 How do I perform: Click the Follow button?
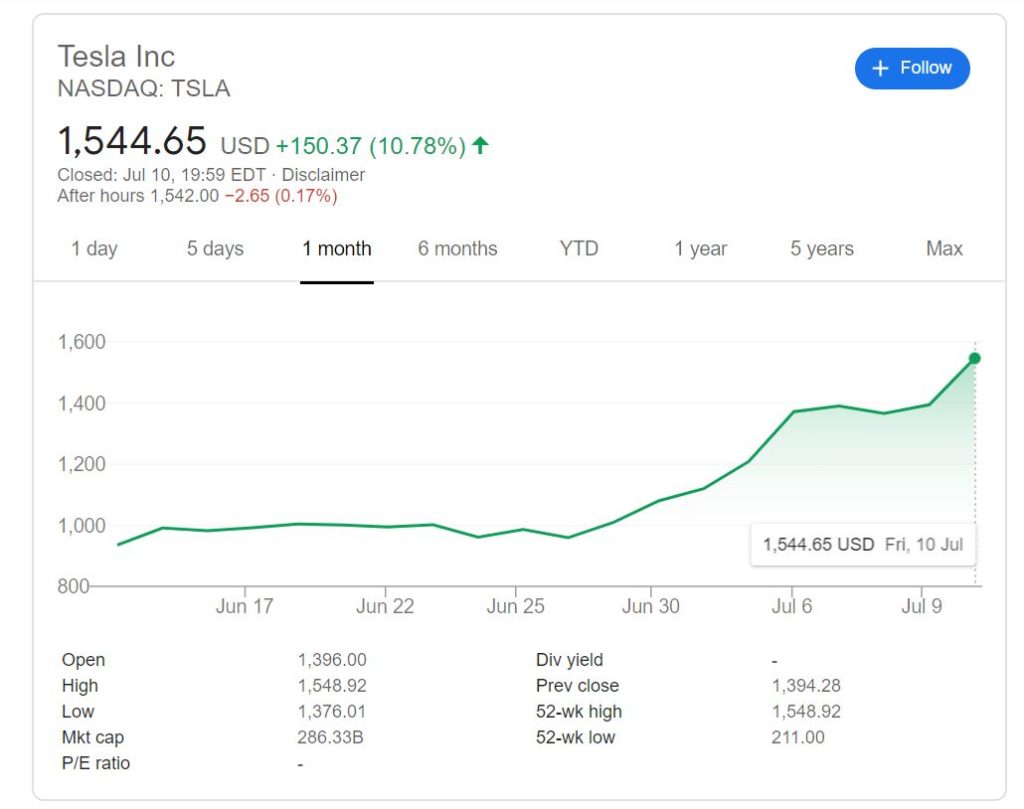click(912, 68)
